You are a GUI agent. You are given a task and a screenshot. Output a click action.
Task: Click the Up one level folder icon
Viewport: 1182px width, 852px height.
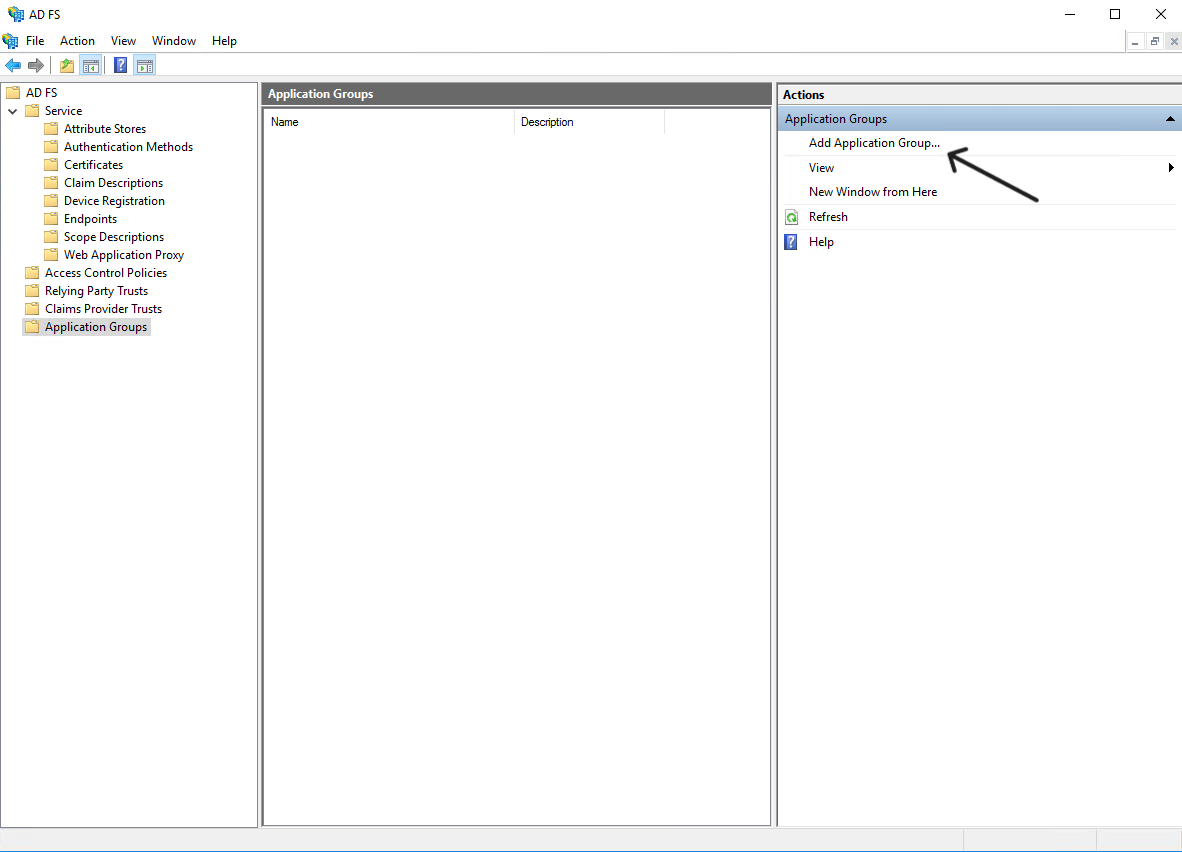pos(67,66)
